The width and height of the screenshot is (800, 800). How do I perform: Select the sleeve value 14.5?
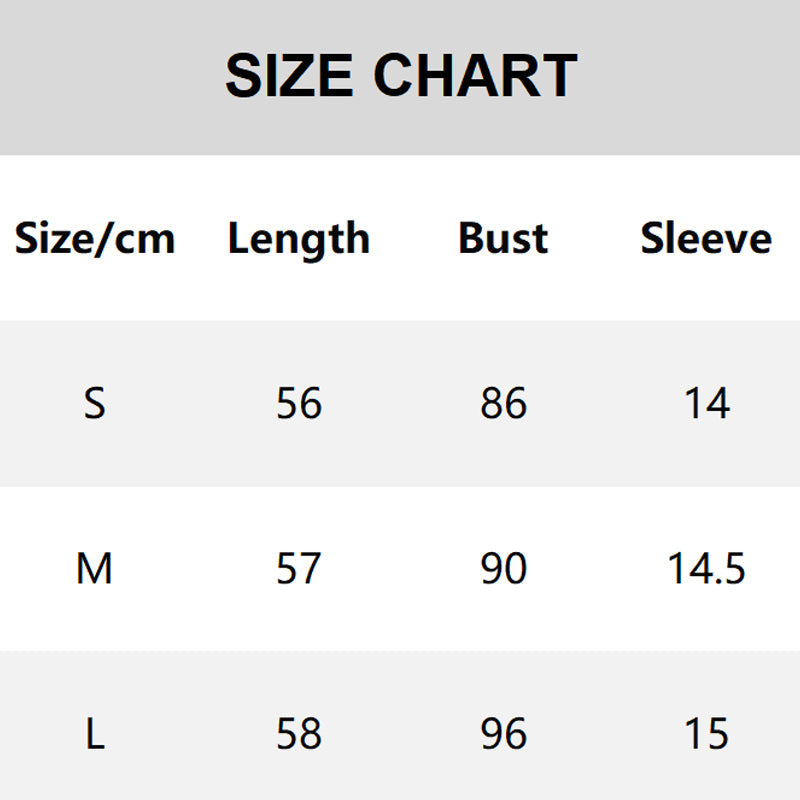click(707, 569)
